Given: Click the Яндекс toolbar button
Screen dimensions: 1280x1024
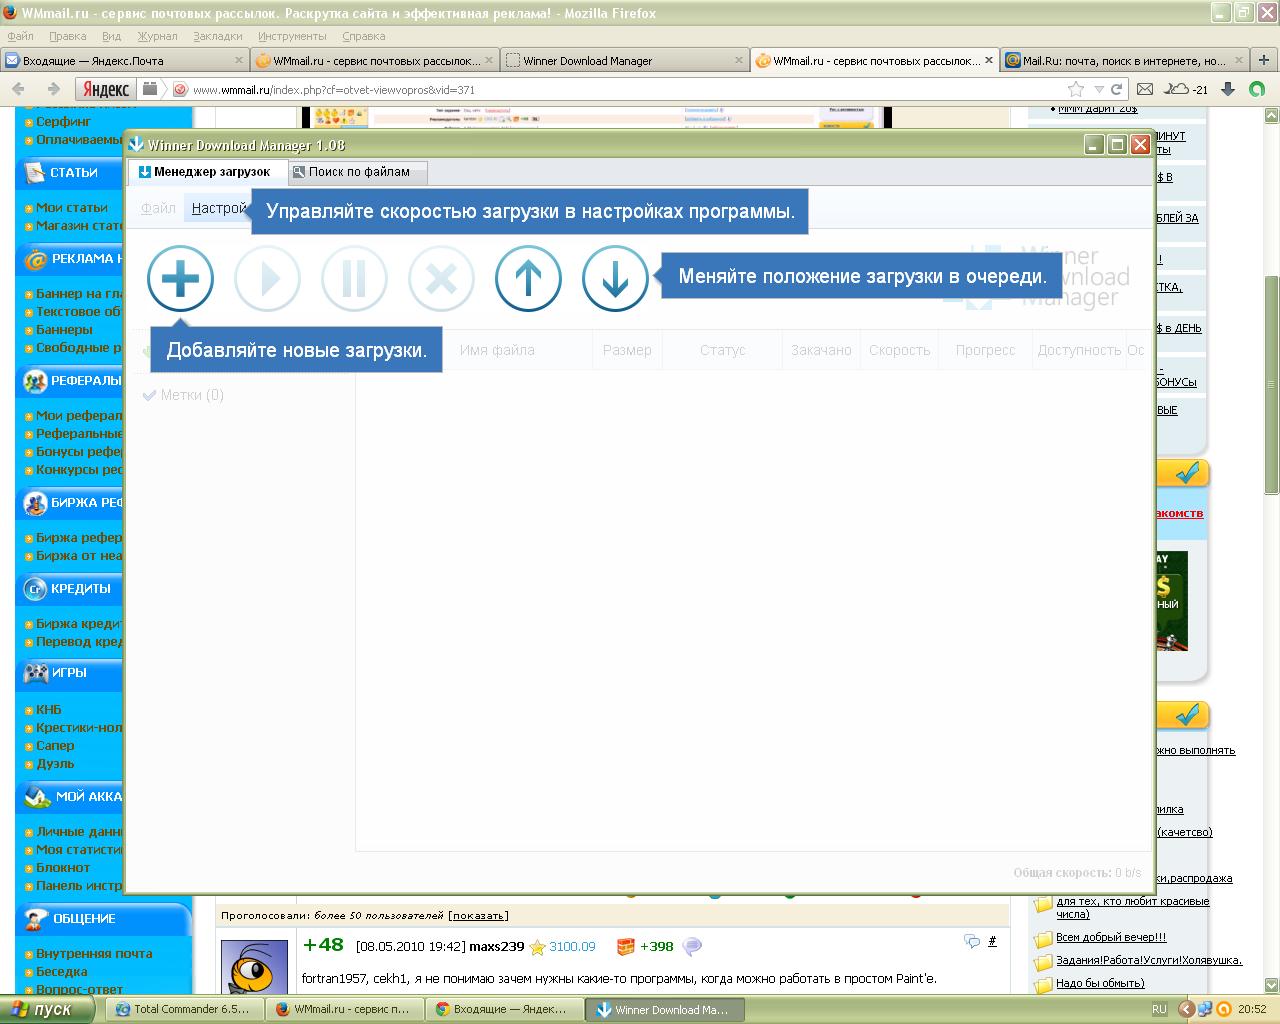Looking at the screenshot, I should point(105,89).
